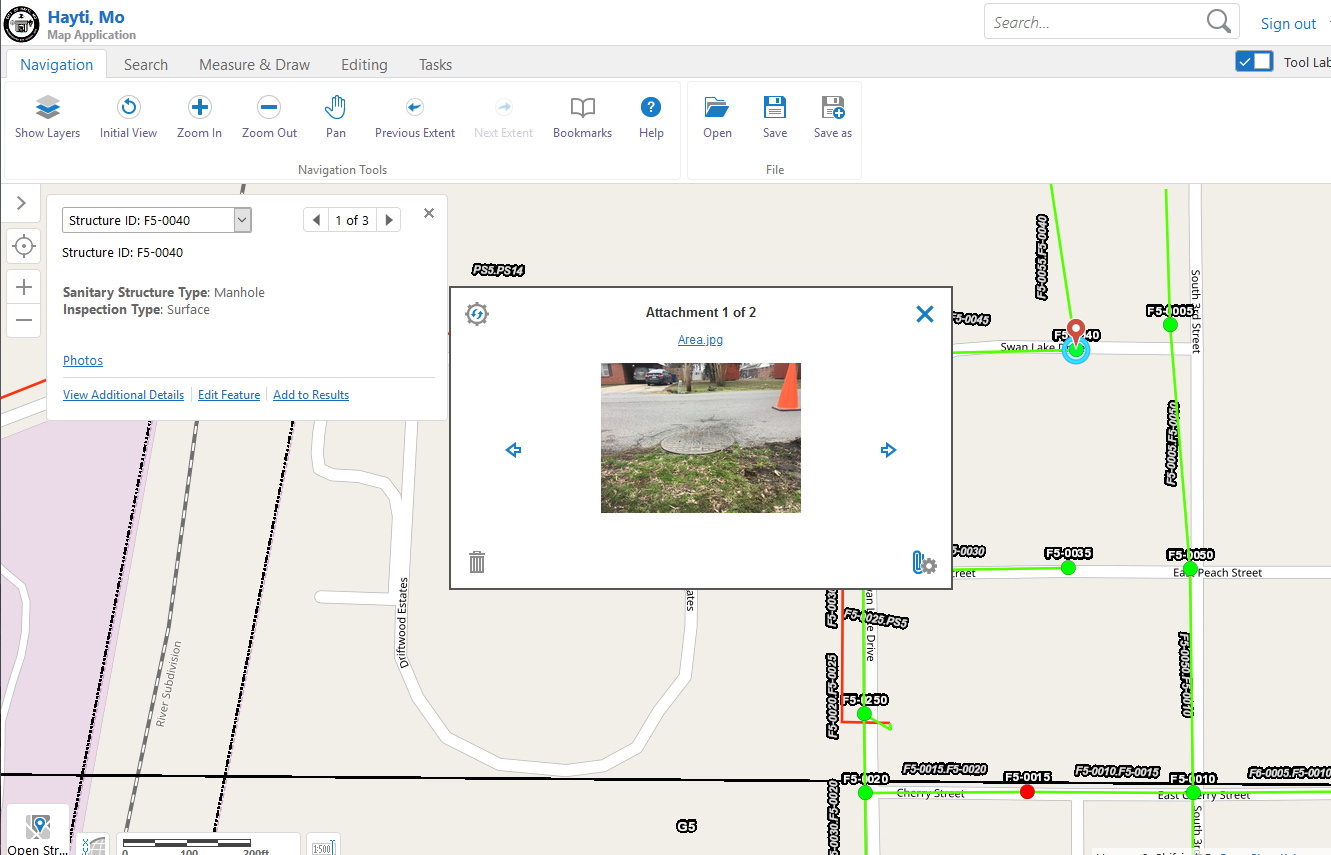Open the Structure ID F5-0040 dropdown
Viewport: 1331px width, 855px height.
[x=242, y=220]
